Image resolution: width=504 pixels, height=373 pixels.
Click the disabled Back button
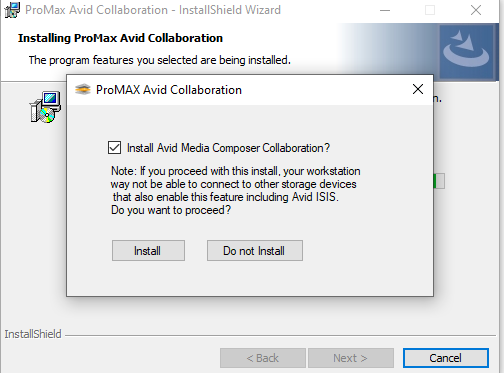pyautogui.click(x=263, y=358)
